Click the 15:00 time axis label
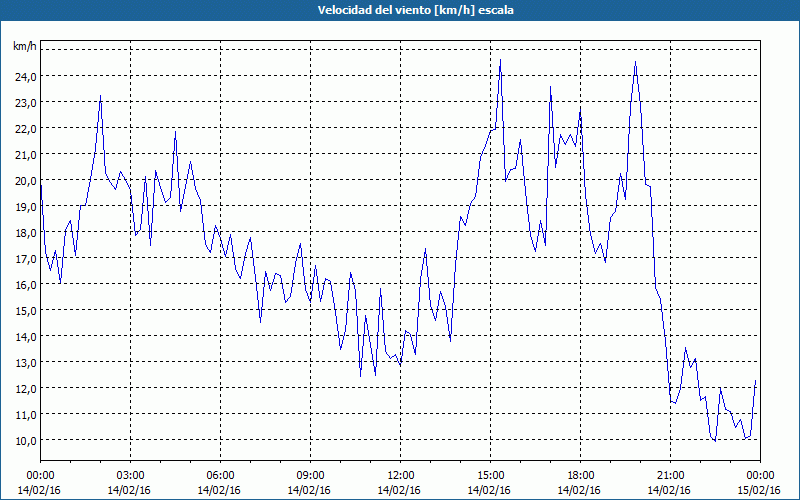Viewport: 800px width, 500px height. 490,476
